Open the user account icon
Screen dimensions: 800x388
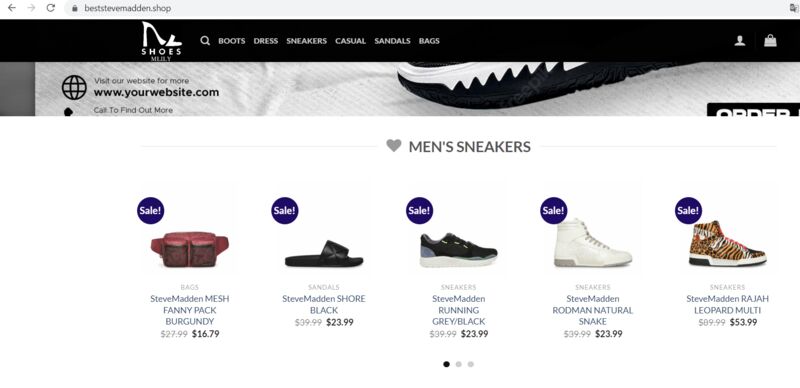(740, 41)
